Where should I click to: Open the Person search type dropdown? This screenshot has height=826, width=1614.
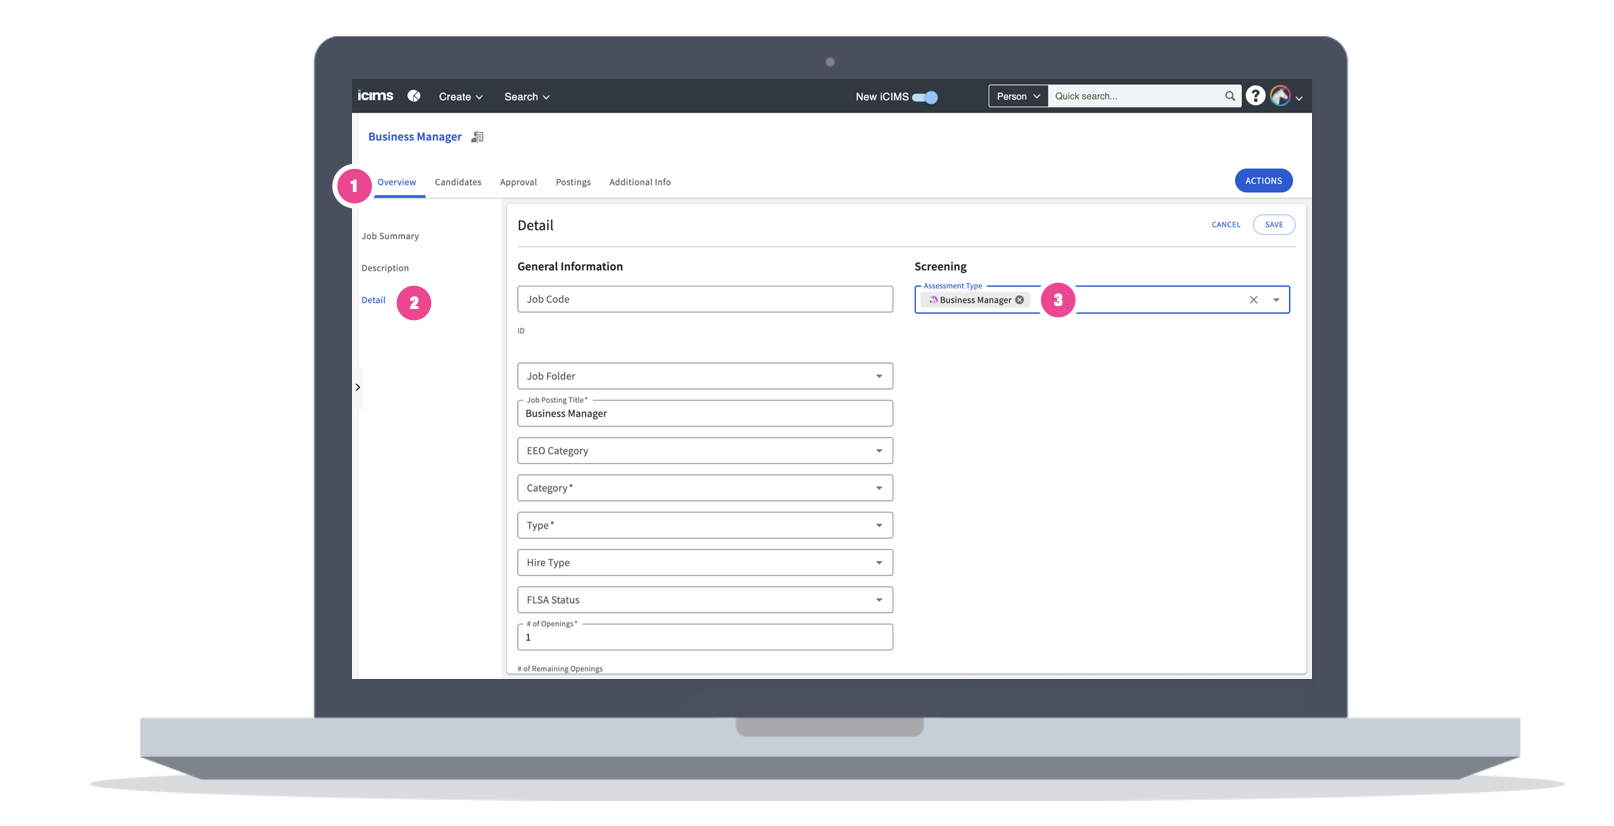(1017, 96)
